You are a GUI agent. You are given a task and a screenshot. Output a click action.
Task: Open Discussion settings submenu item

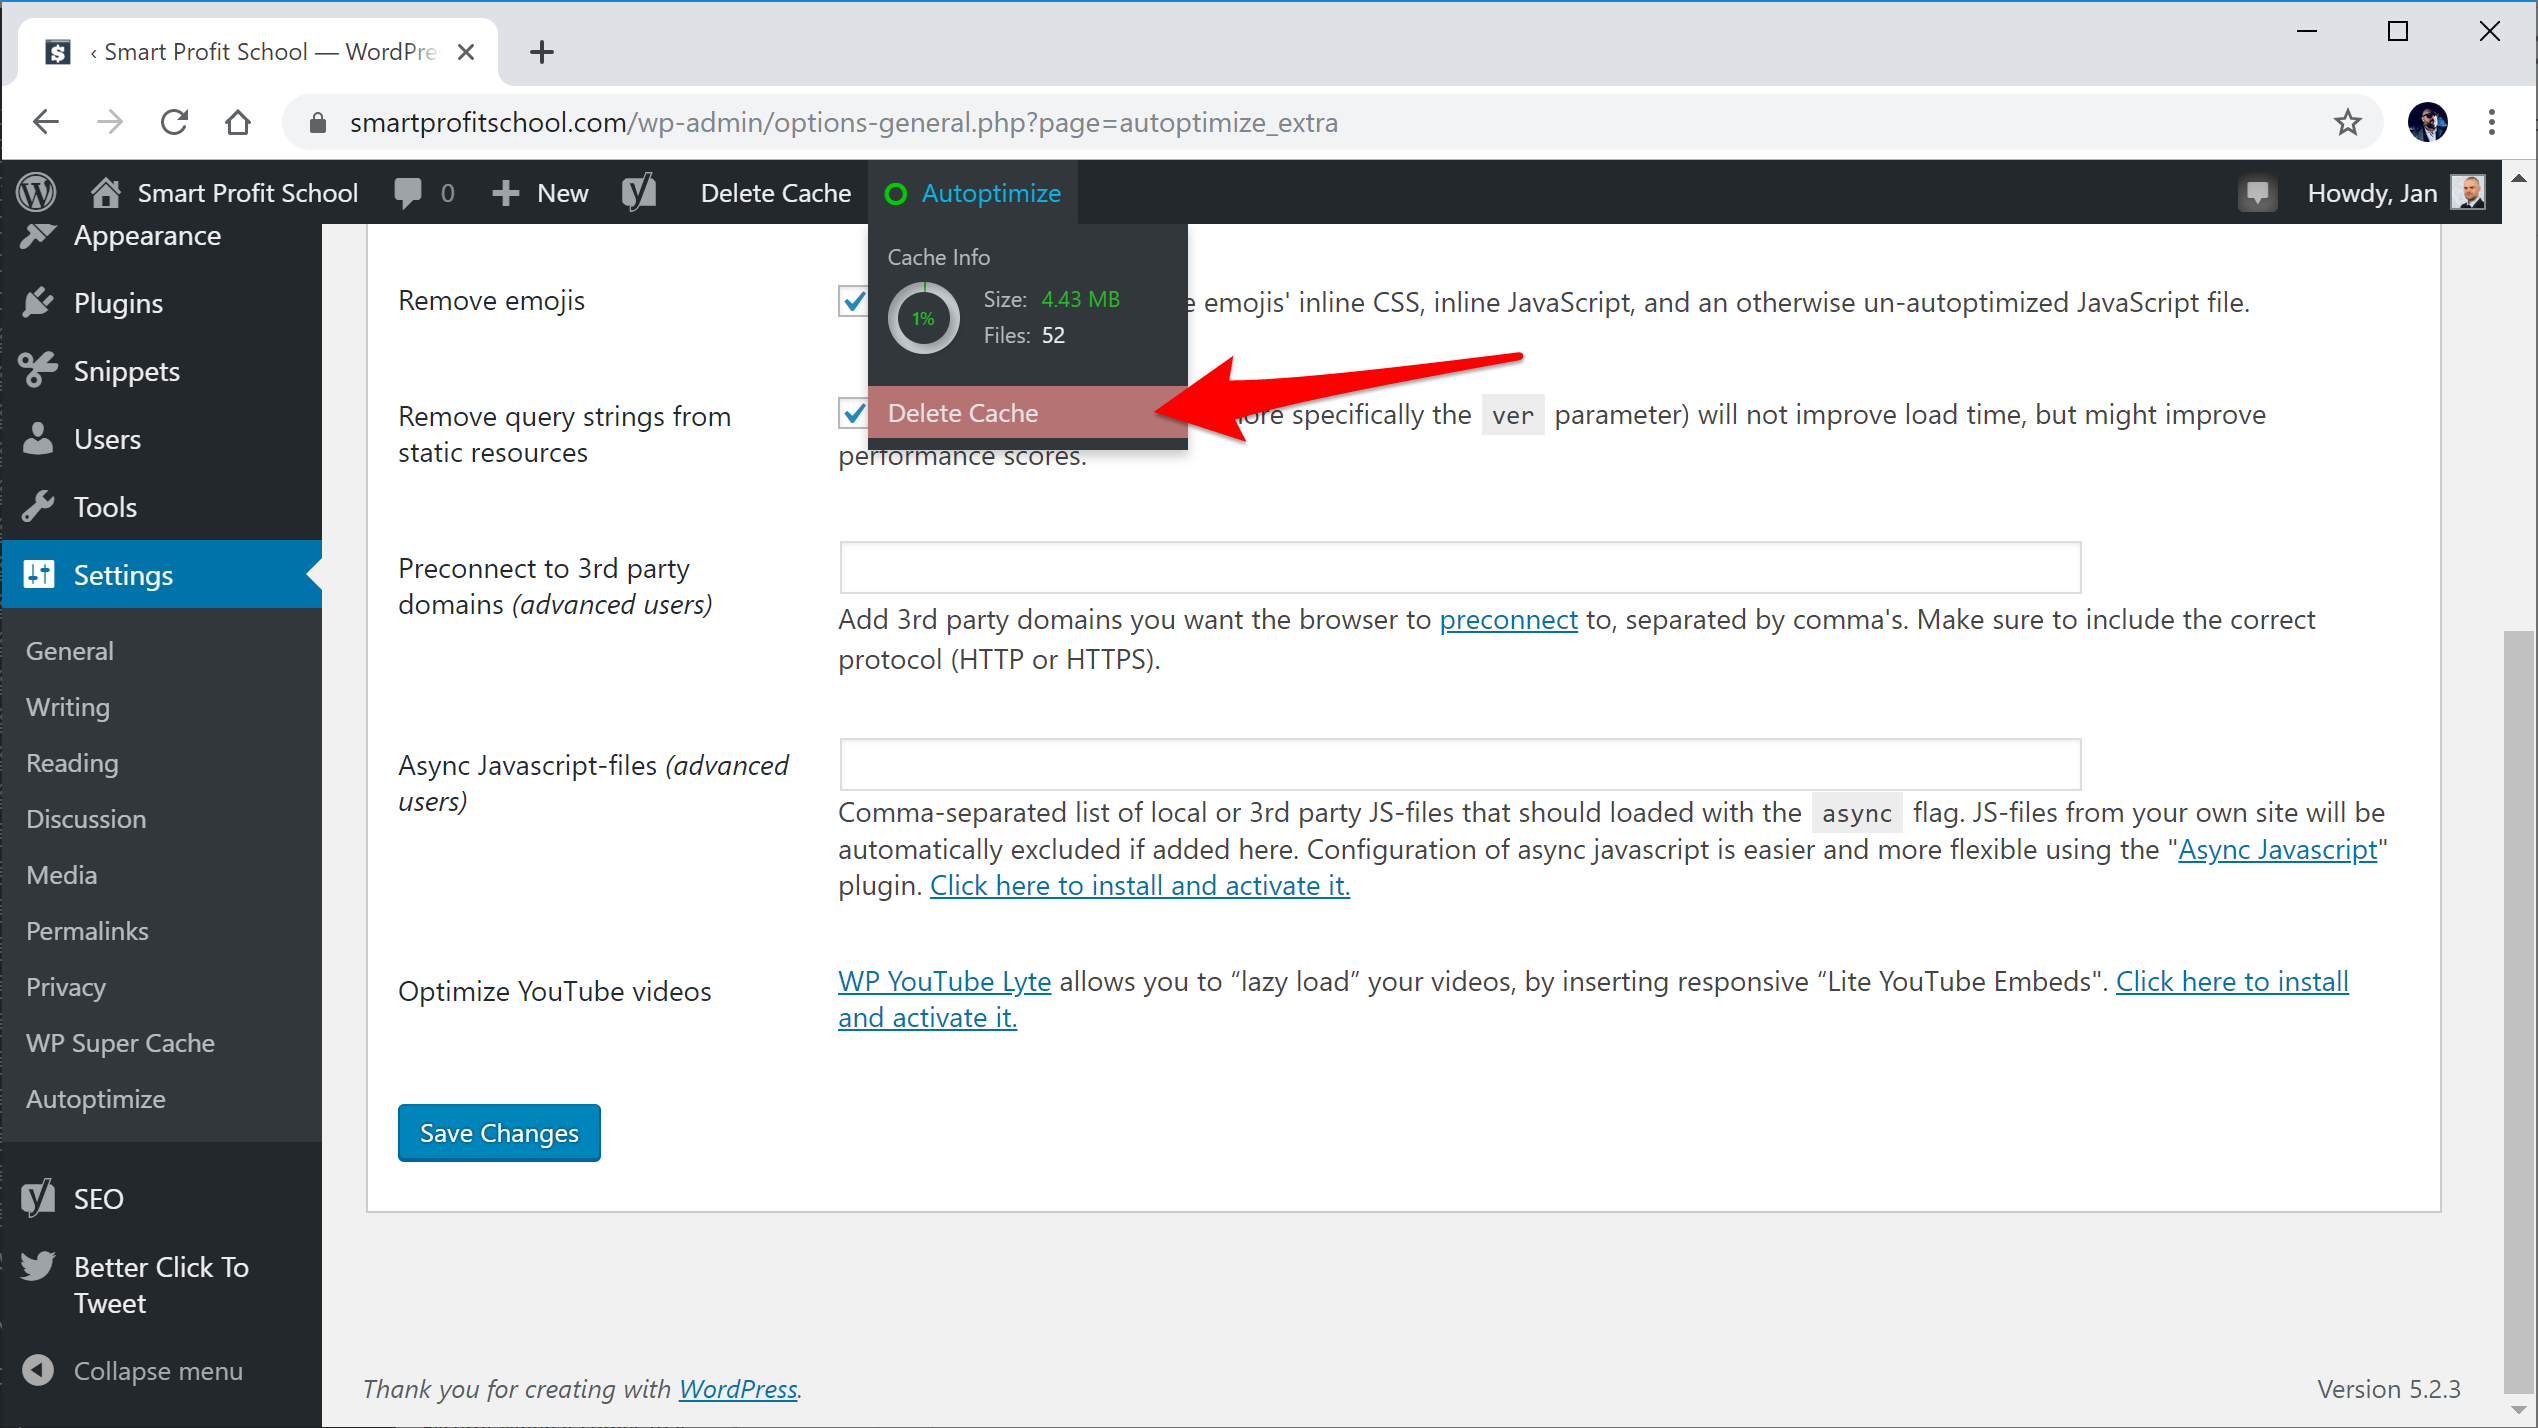(x=86, y=819)
